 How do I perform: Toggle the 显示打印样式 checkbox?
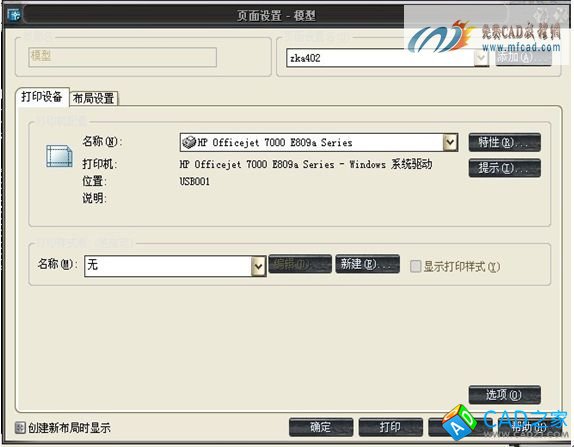(415, 266)
